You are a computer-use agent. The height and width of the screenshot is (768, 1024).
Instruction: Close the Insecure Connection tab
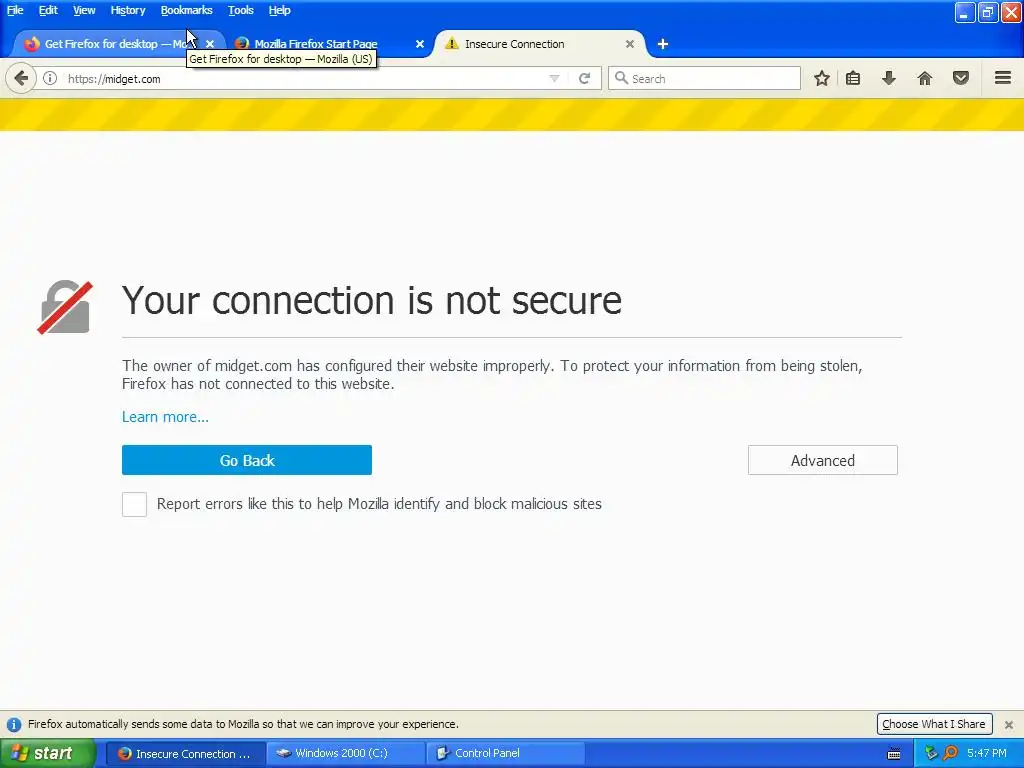[x=630, y=44]
